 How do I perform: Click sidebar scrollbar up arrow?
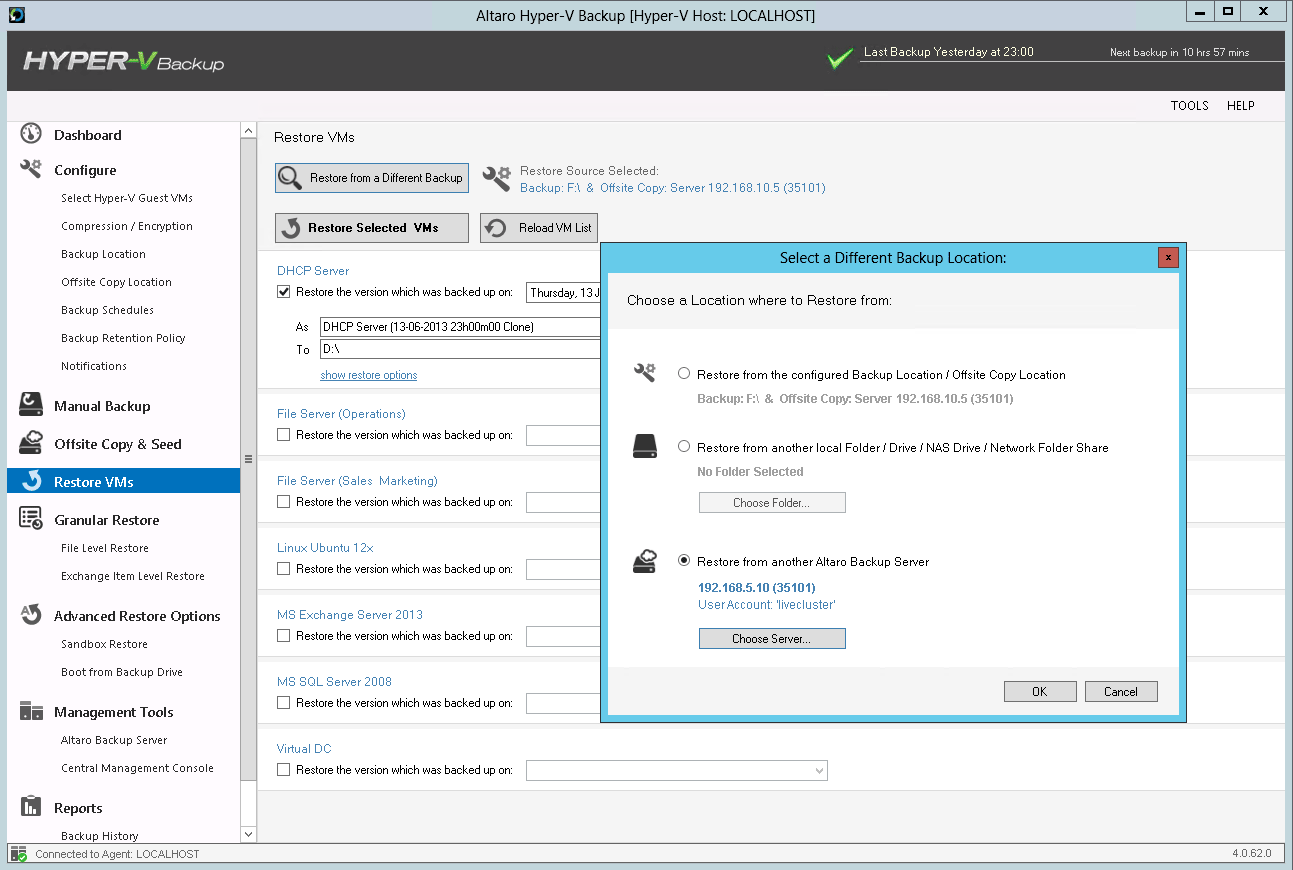(x=249, y=131)
